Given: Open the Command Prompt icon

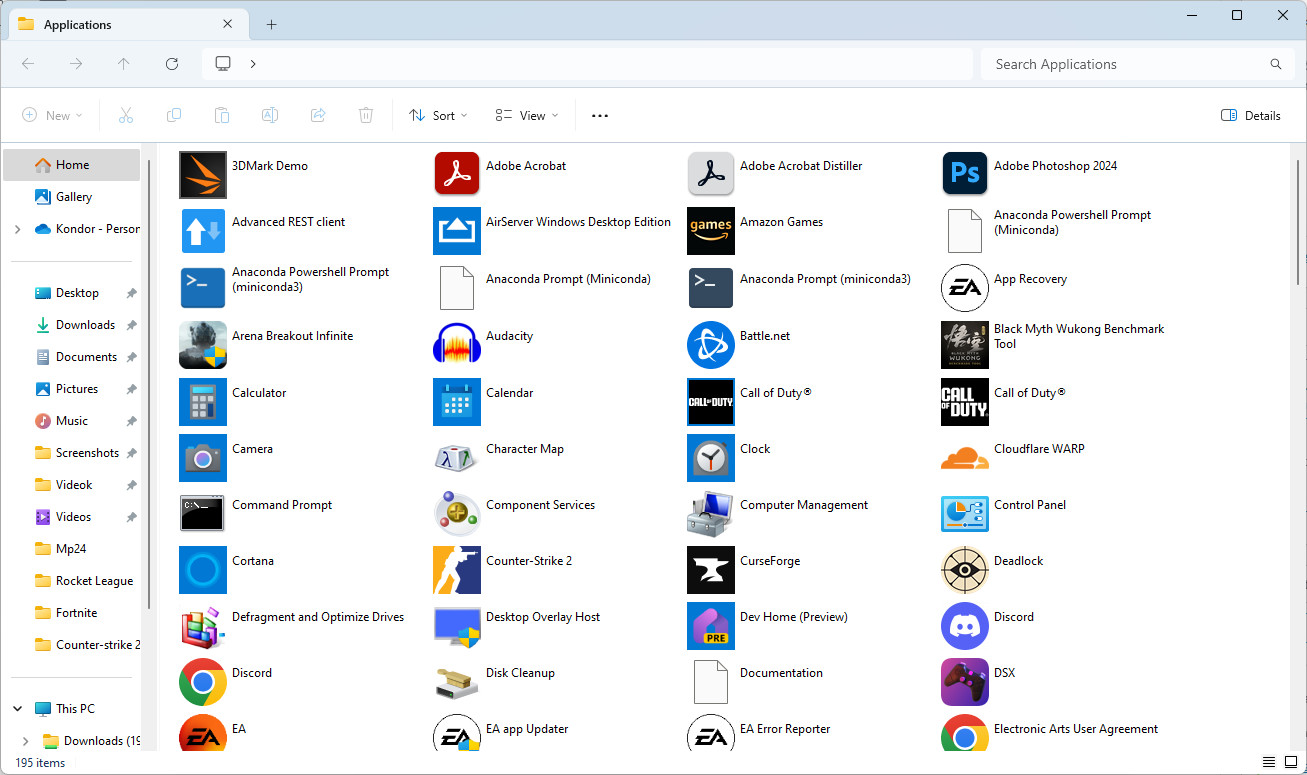Looking at the screenshot, I should [203, 514].
